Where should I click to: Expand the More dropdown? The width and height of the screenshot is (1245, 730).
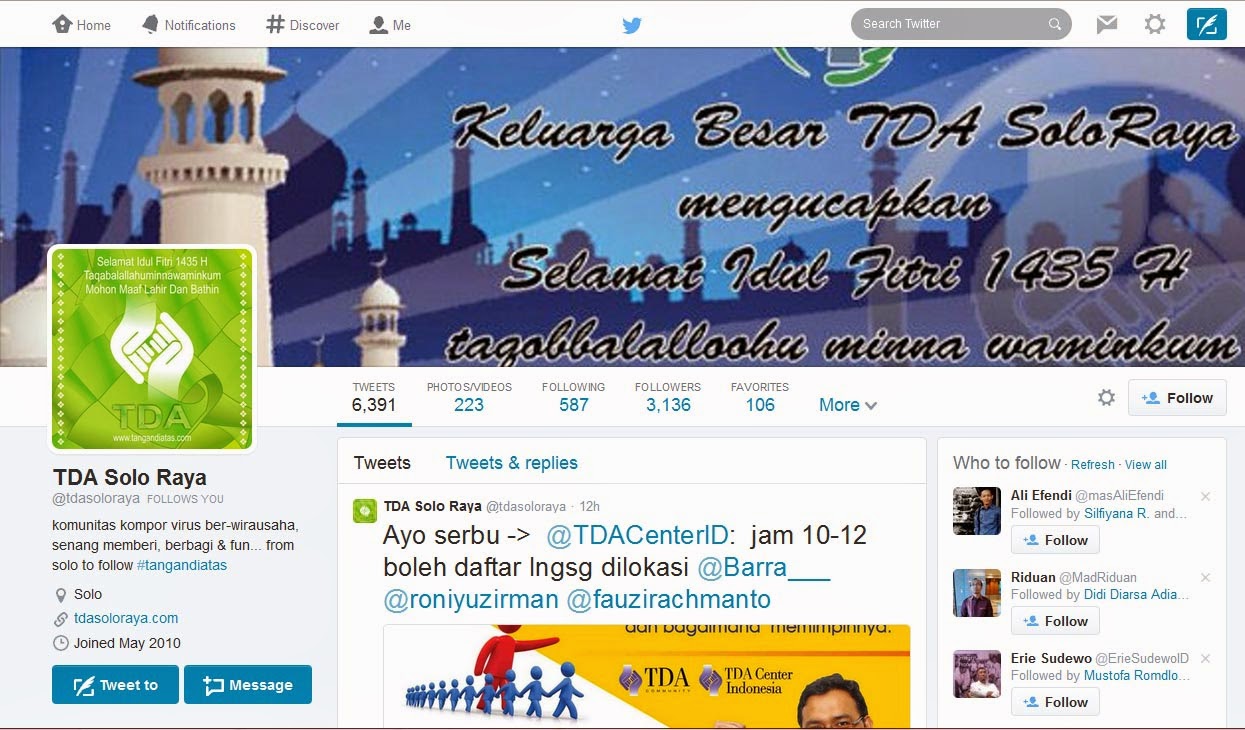pos(848,405)
